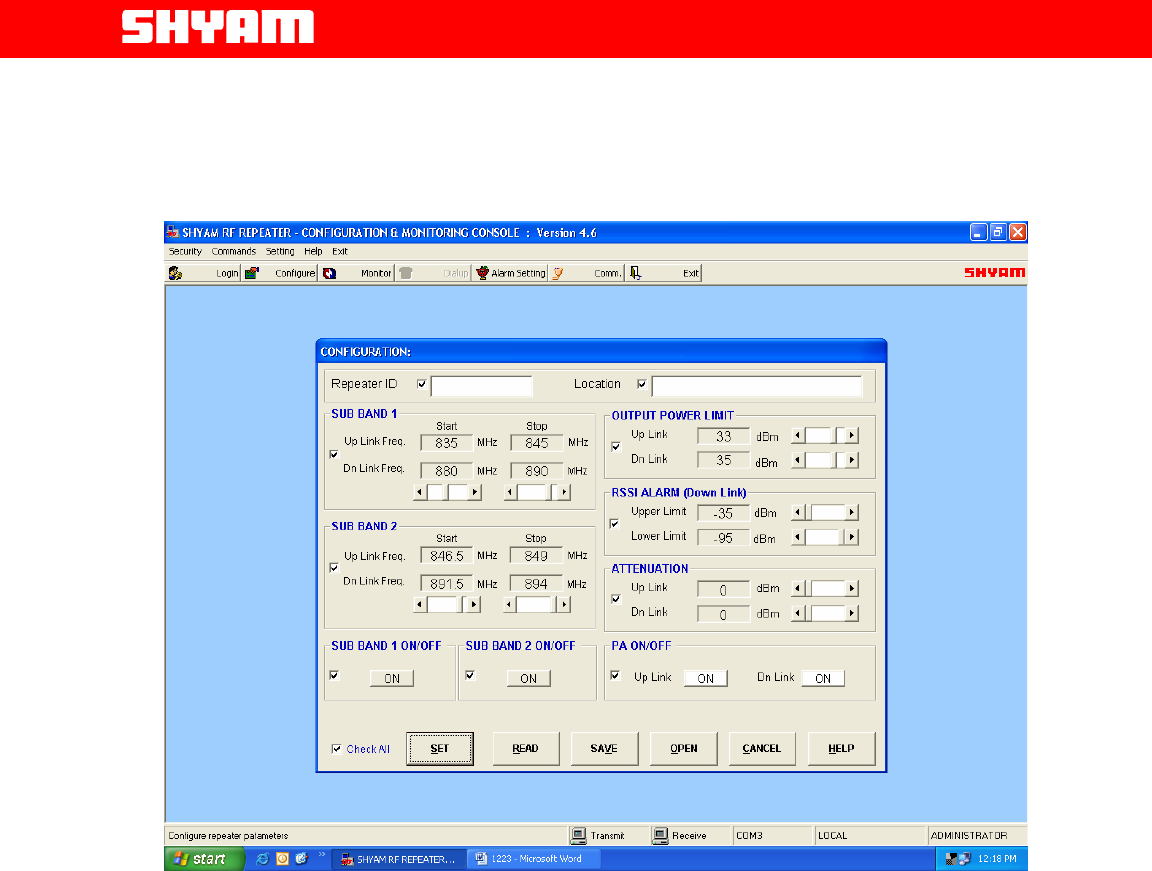Click the READ button
The image size is (1152, 871).
coord(525,748)
